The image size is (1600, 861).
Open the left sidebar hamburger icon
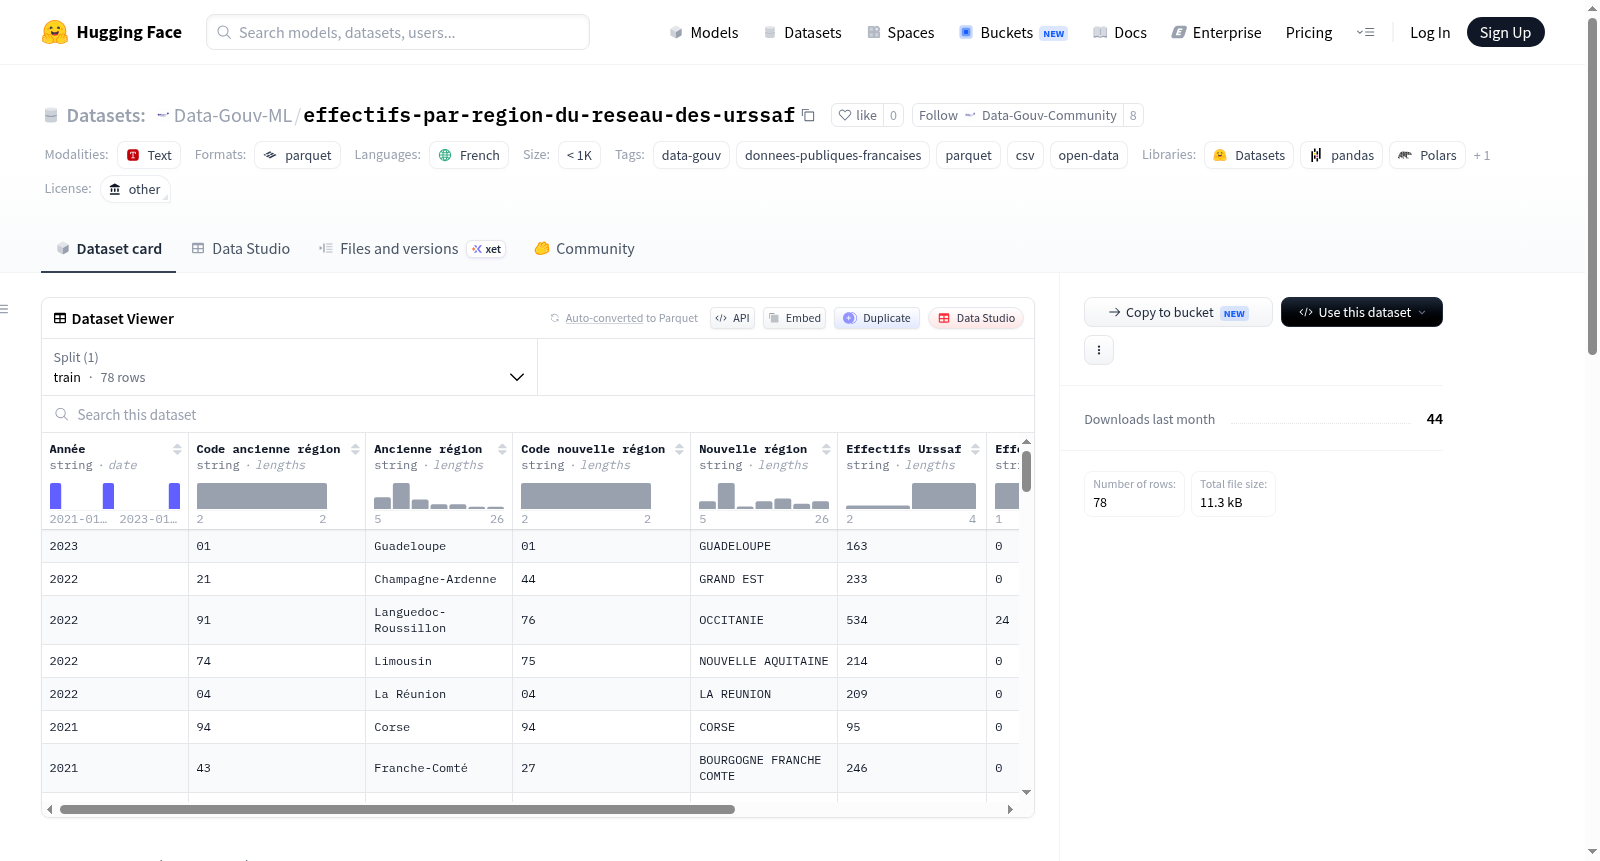click(4, 309)
